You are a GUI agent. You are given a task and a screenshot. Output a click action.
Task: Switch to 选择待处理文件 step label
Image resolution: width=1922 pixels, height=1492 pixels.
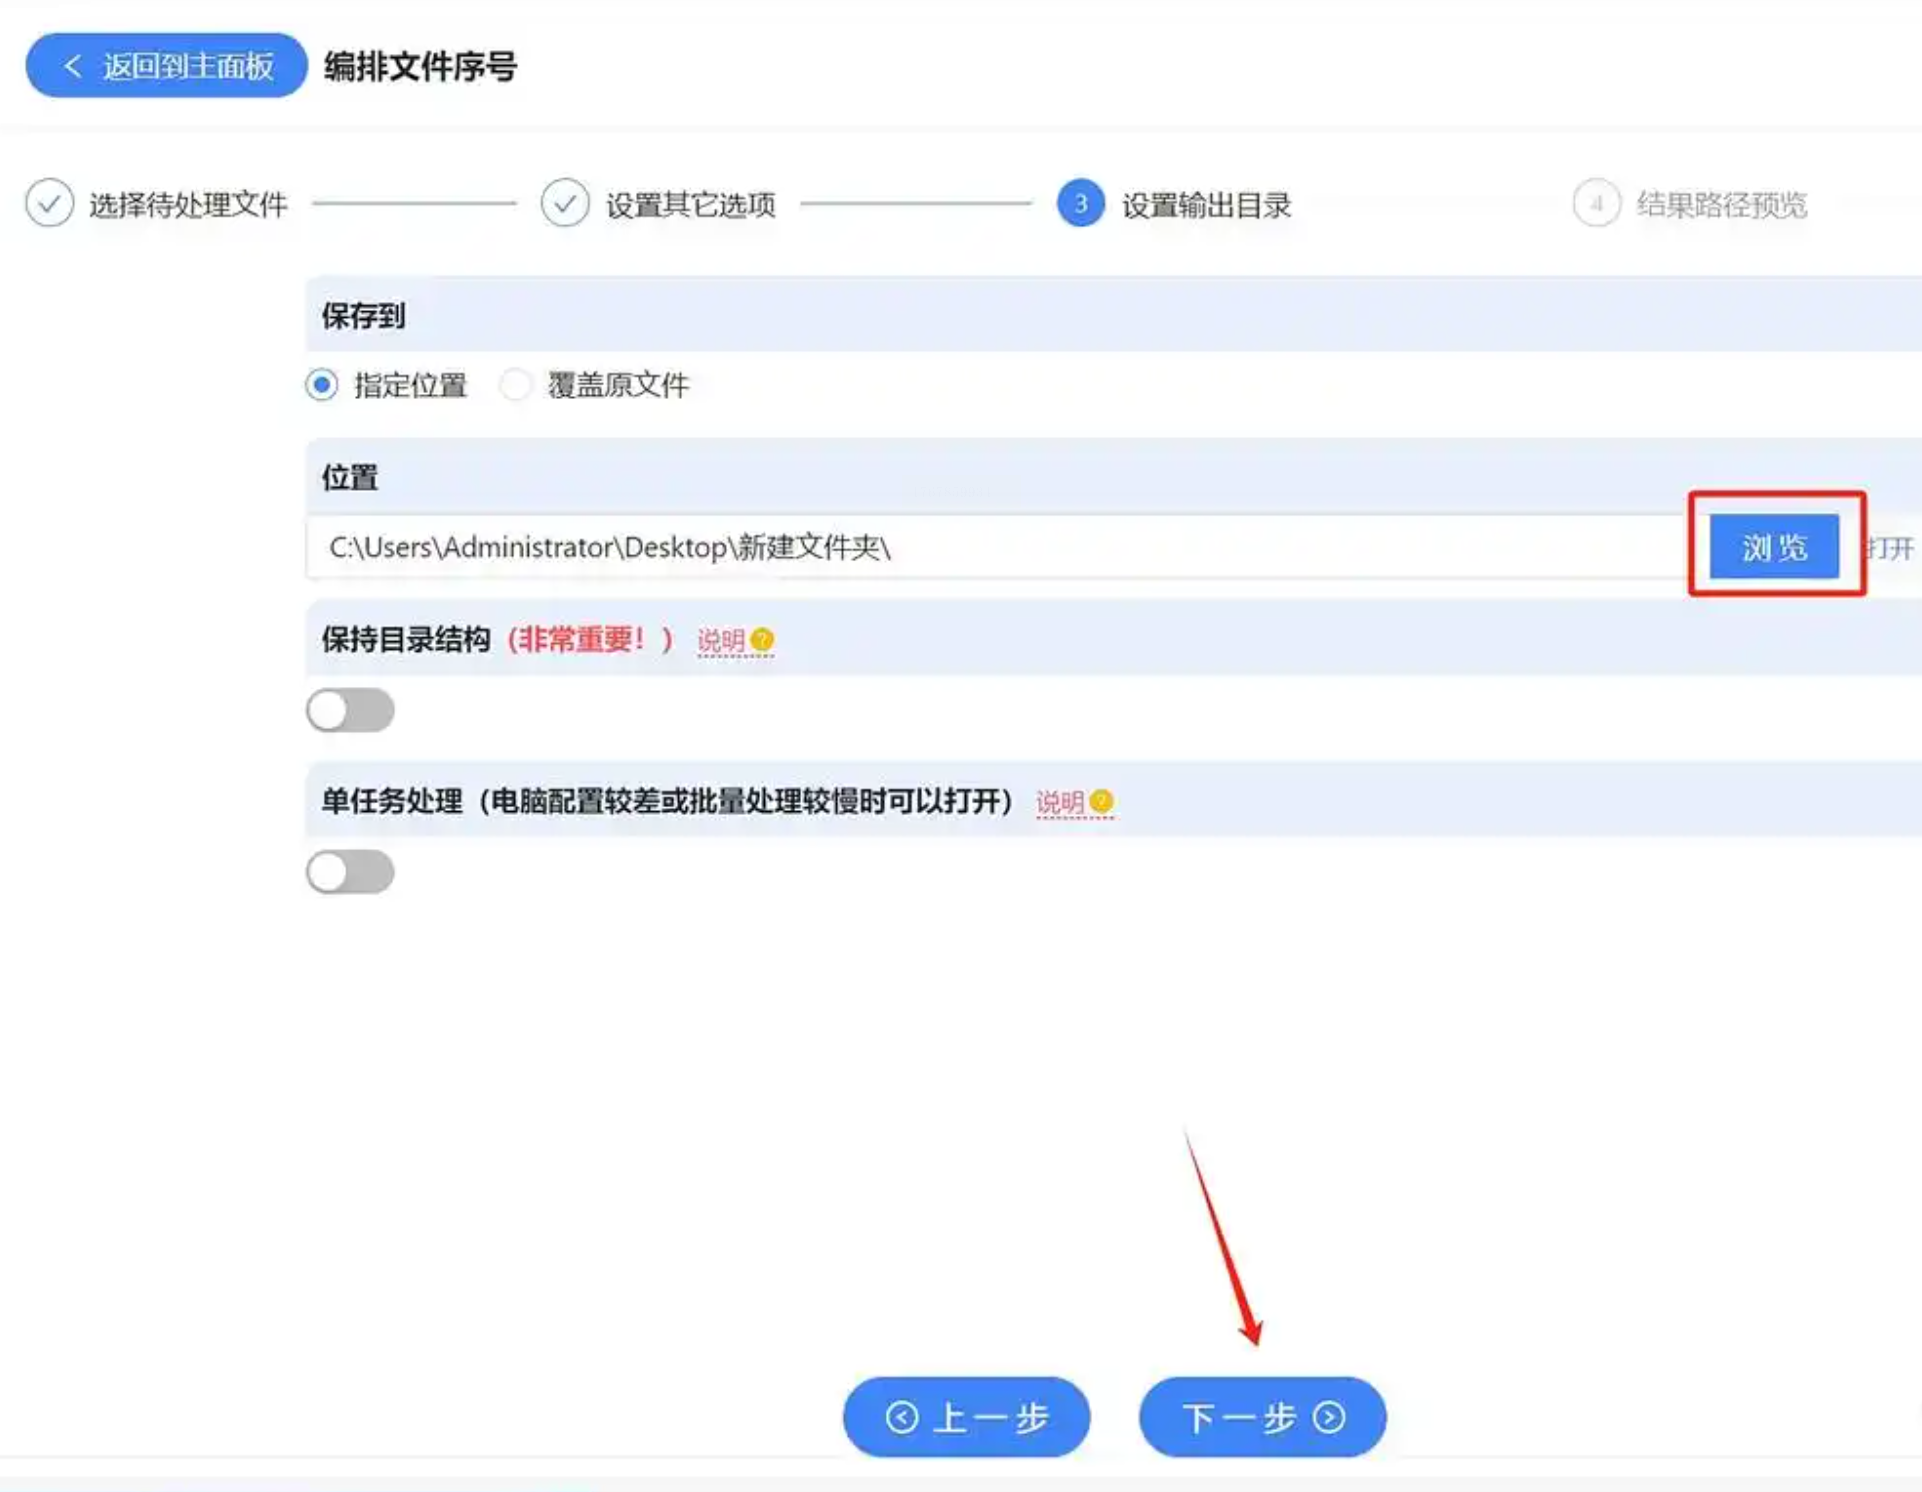coord(188,205)
